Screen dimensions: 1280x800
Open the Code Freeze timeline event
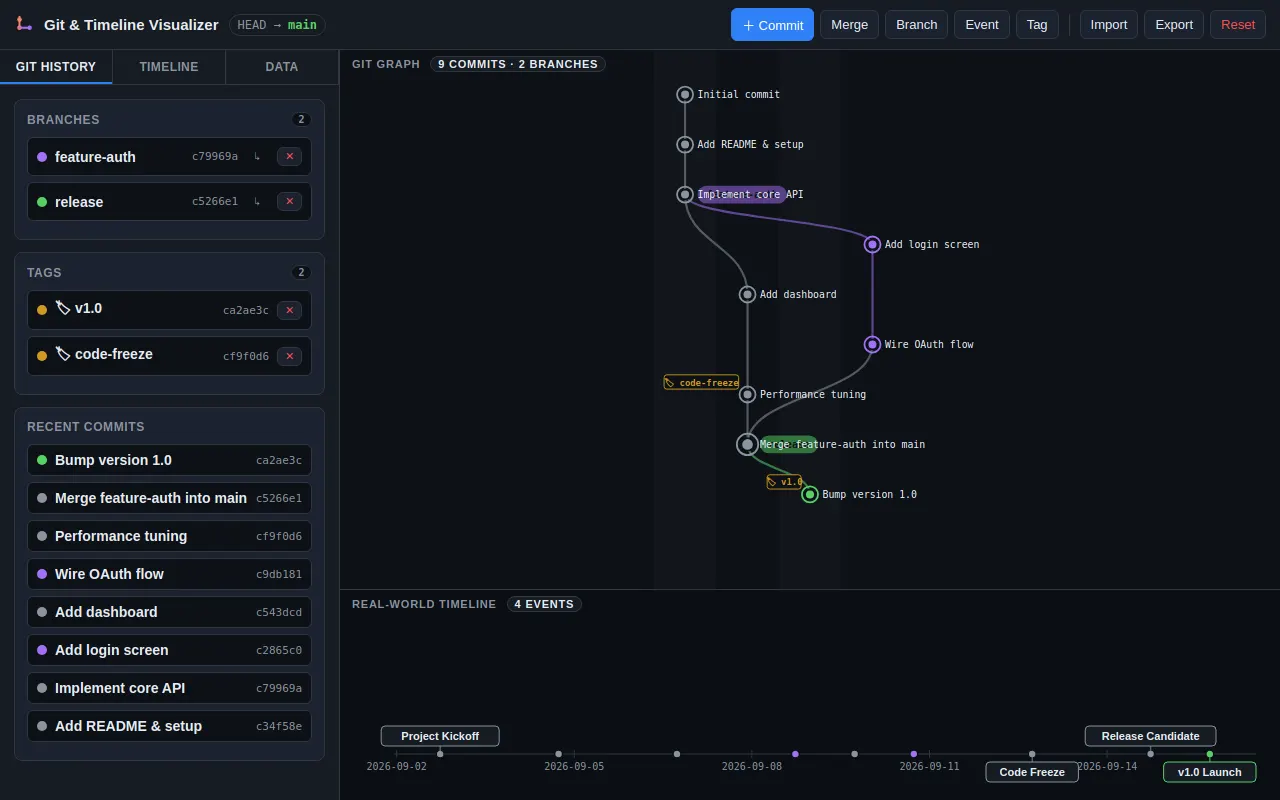click(1032, 772)
